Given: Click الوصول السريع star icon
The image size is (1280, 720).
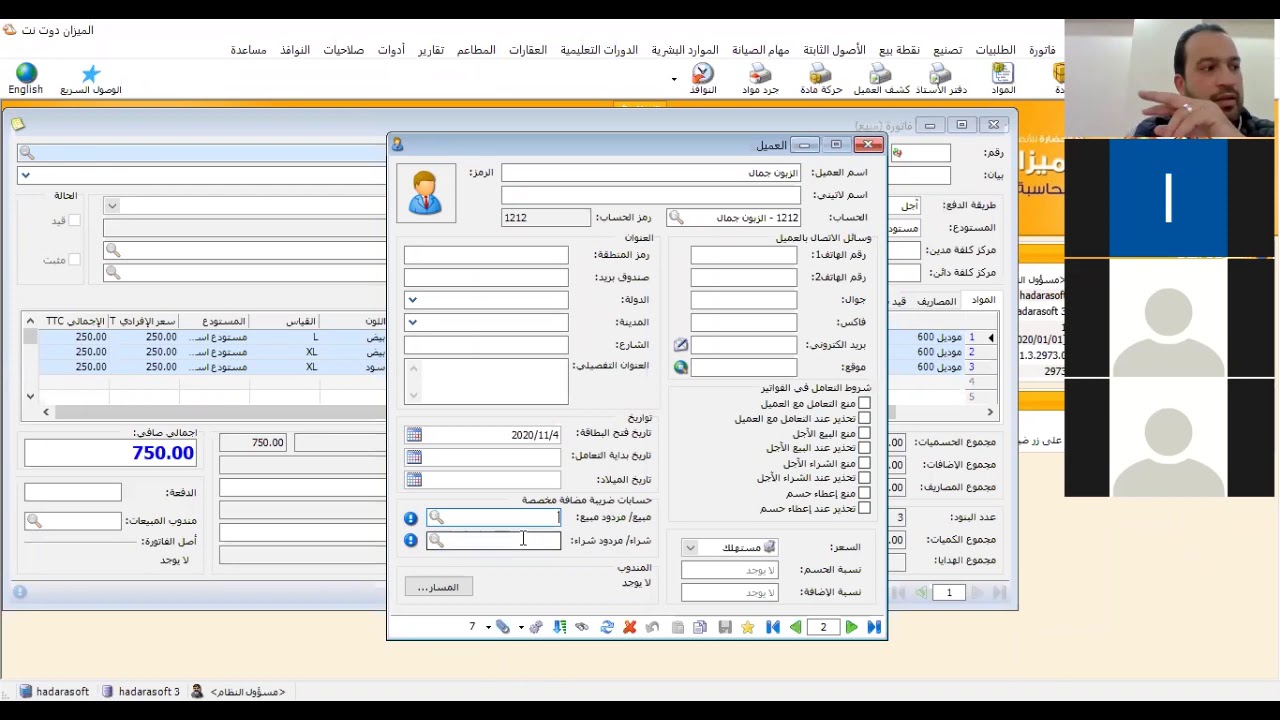Looking at the screenshot, I should point(91,79).
